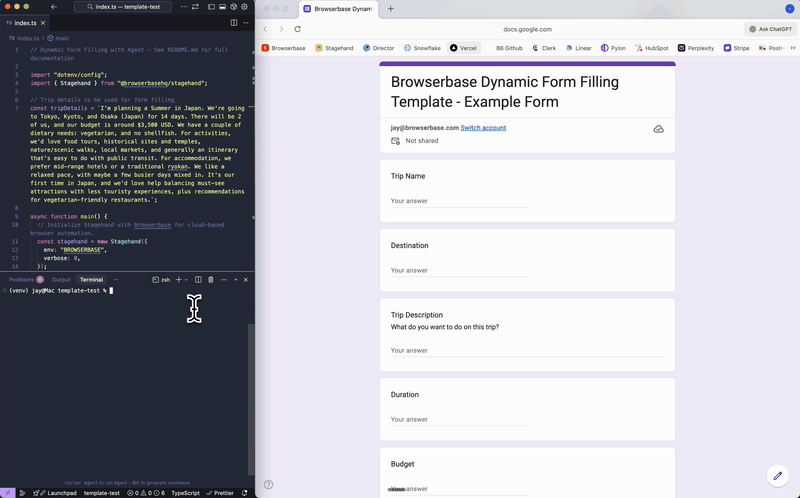Switch to the Output panel tab
This screenshot has width=800, height=498.
61,280
